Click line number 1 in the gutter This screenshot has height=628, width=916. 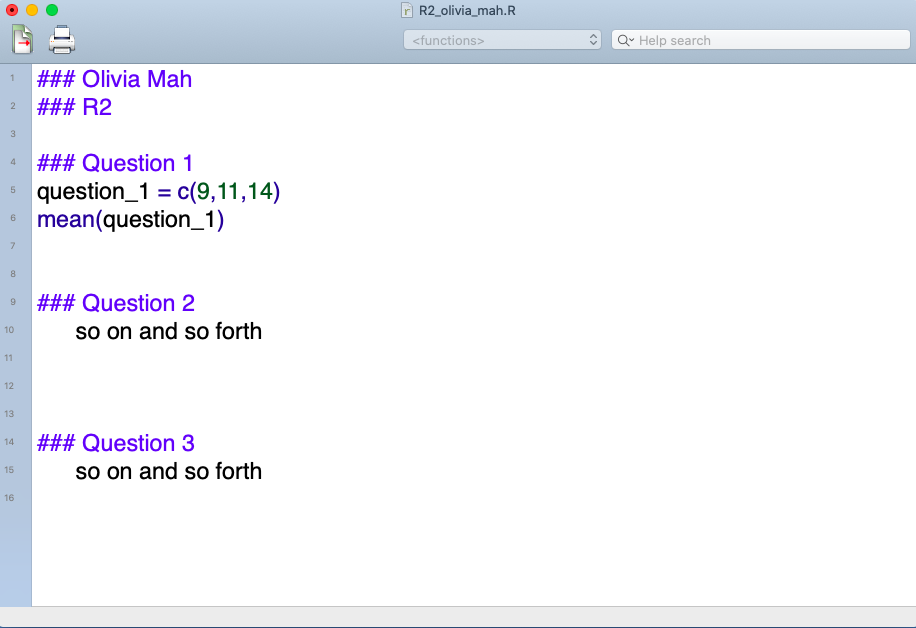[12, 78]
